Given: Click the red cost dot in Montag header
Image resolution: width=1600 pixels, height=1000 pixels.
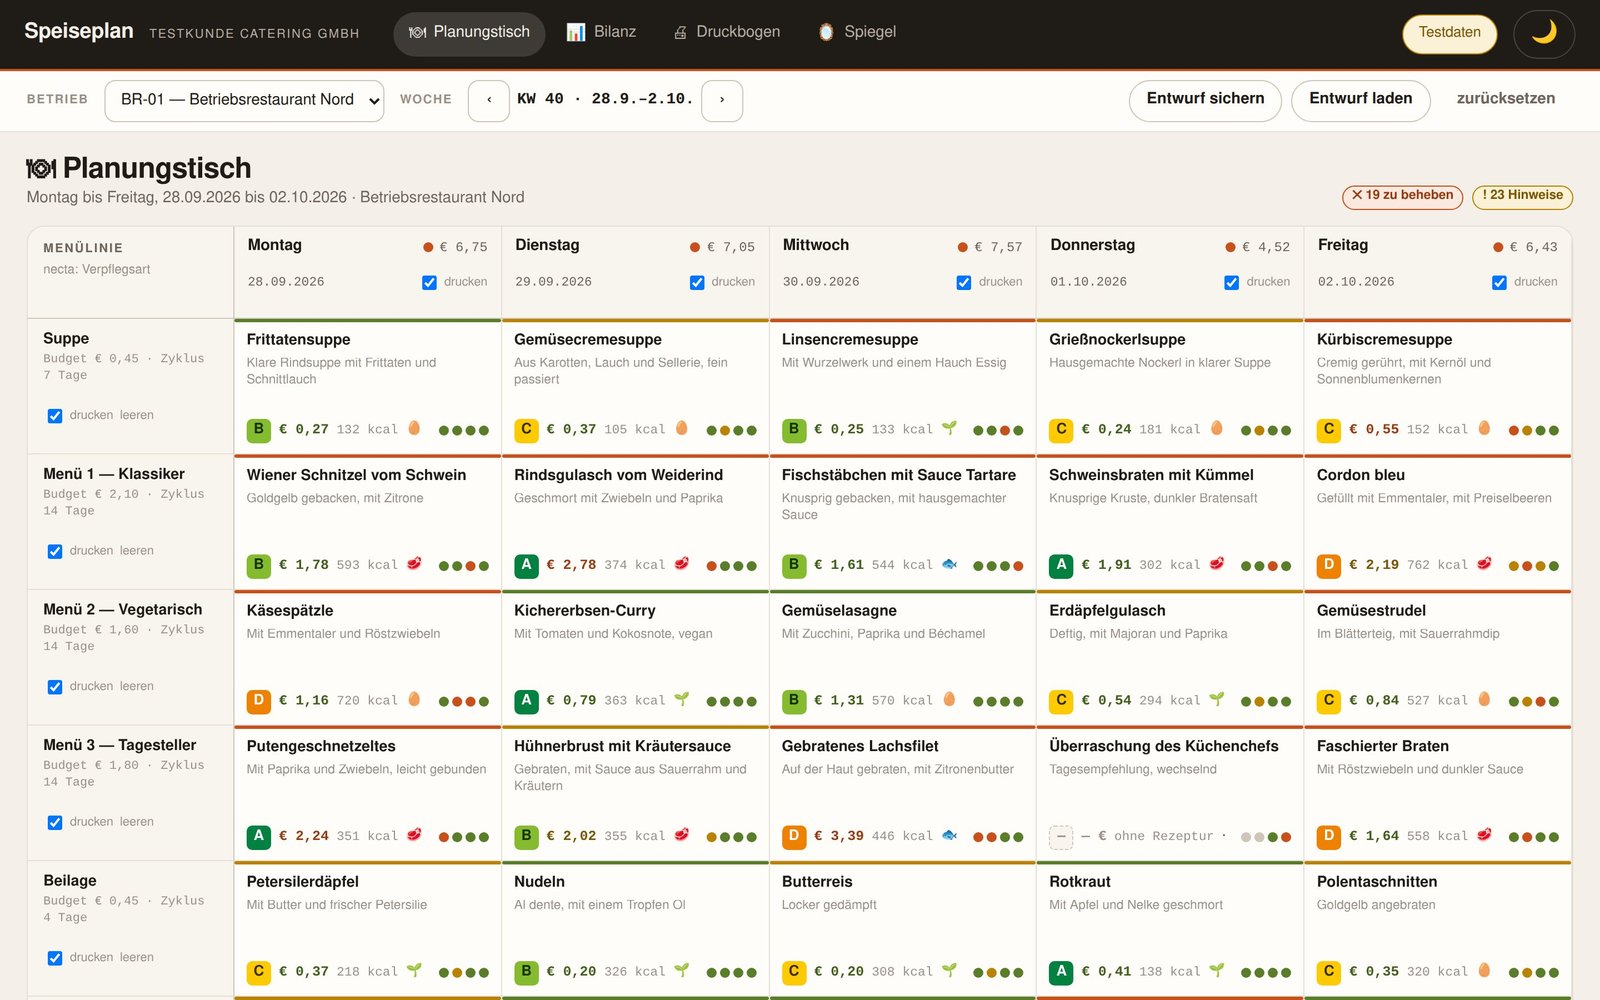Looking at the screenshot, I should (x=428, y=247).
